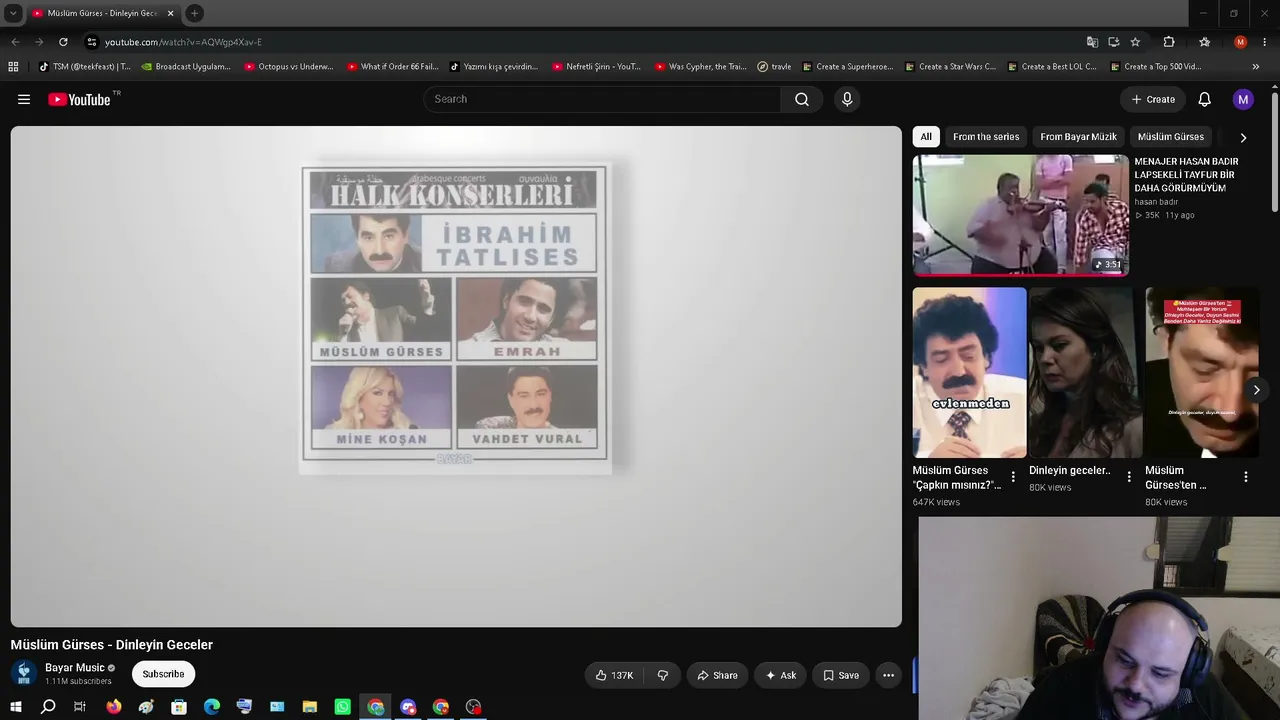Open the bookmarks apps grid shortcut

click(x=13, y=67)
